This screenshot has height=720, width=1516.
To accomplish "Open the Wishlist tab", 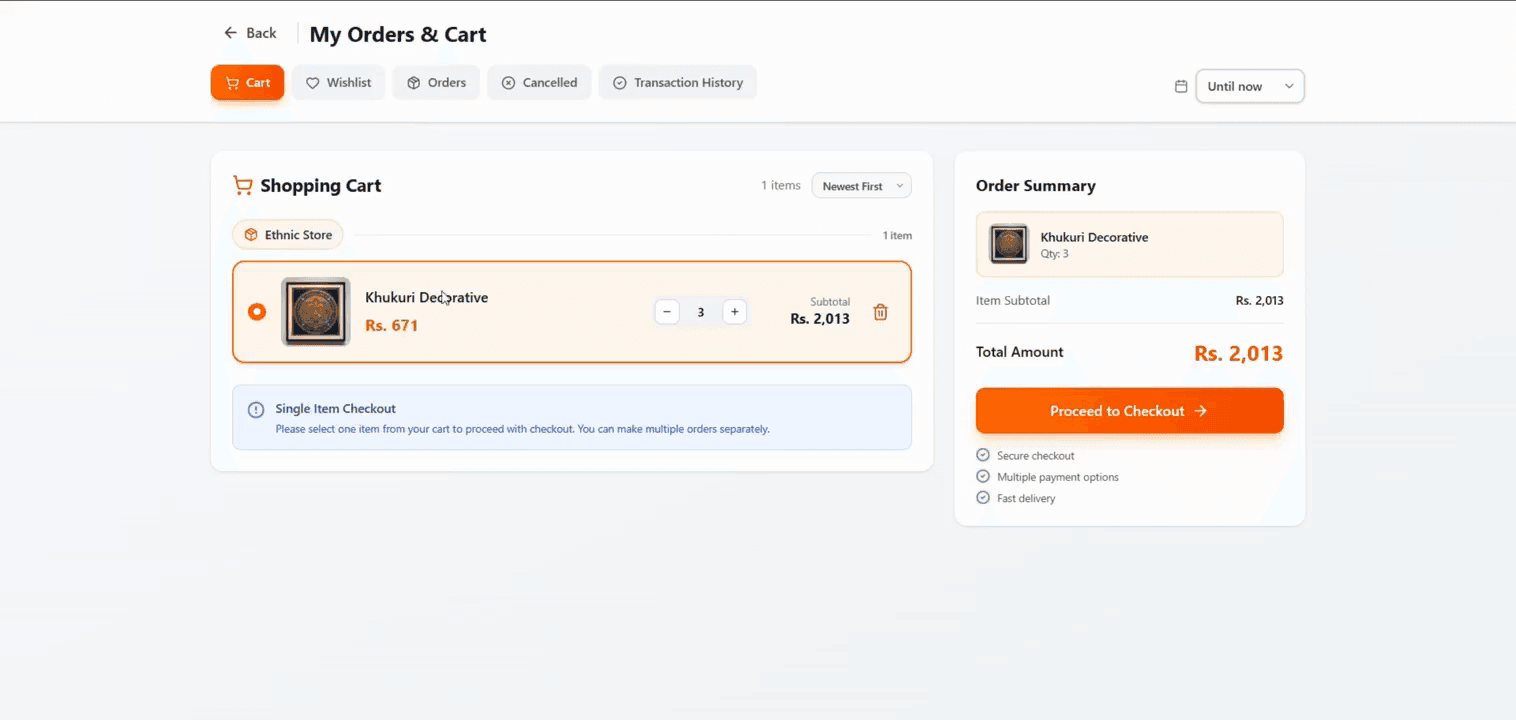I will (338, 83).
